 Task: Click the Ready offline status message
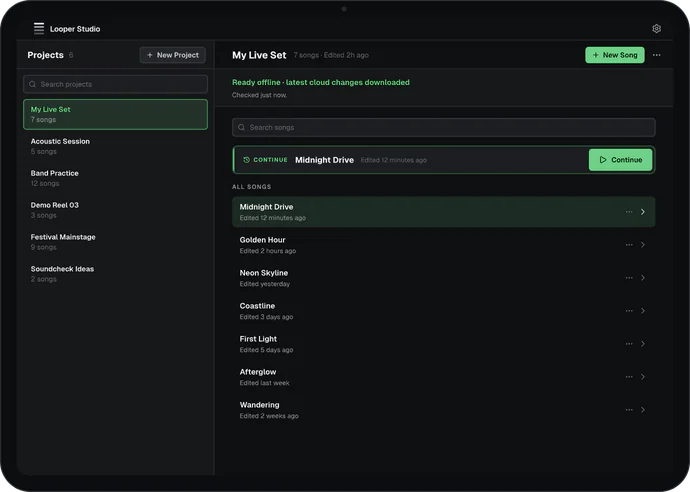coord(321,82)
